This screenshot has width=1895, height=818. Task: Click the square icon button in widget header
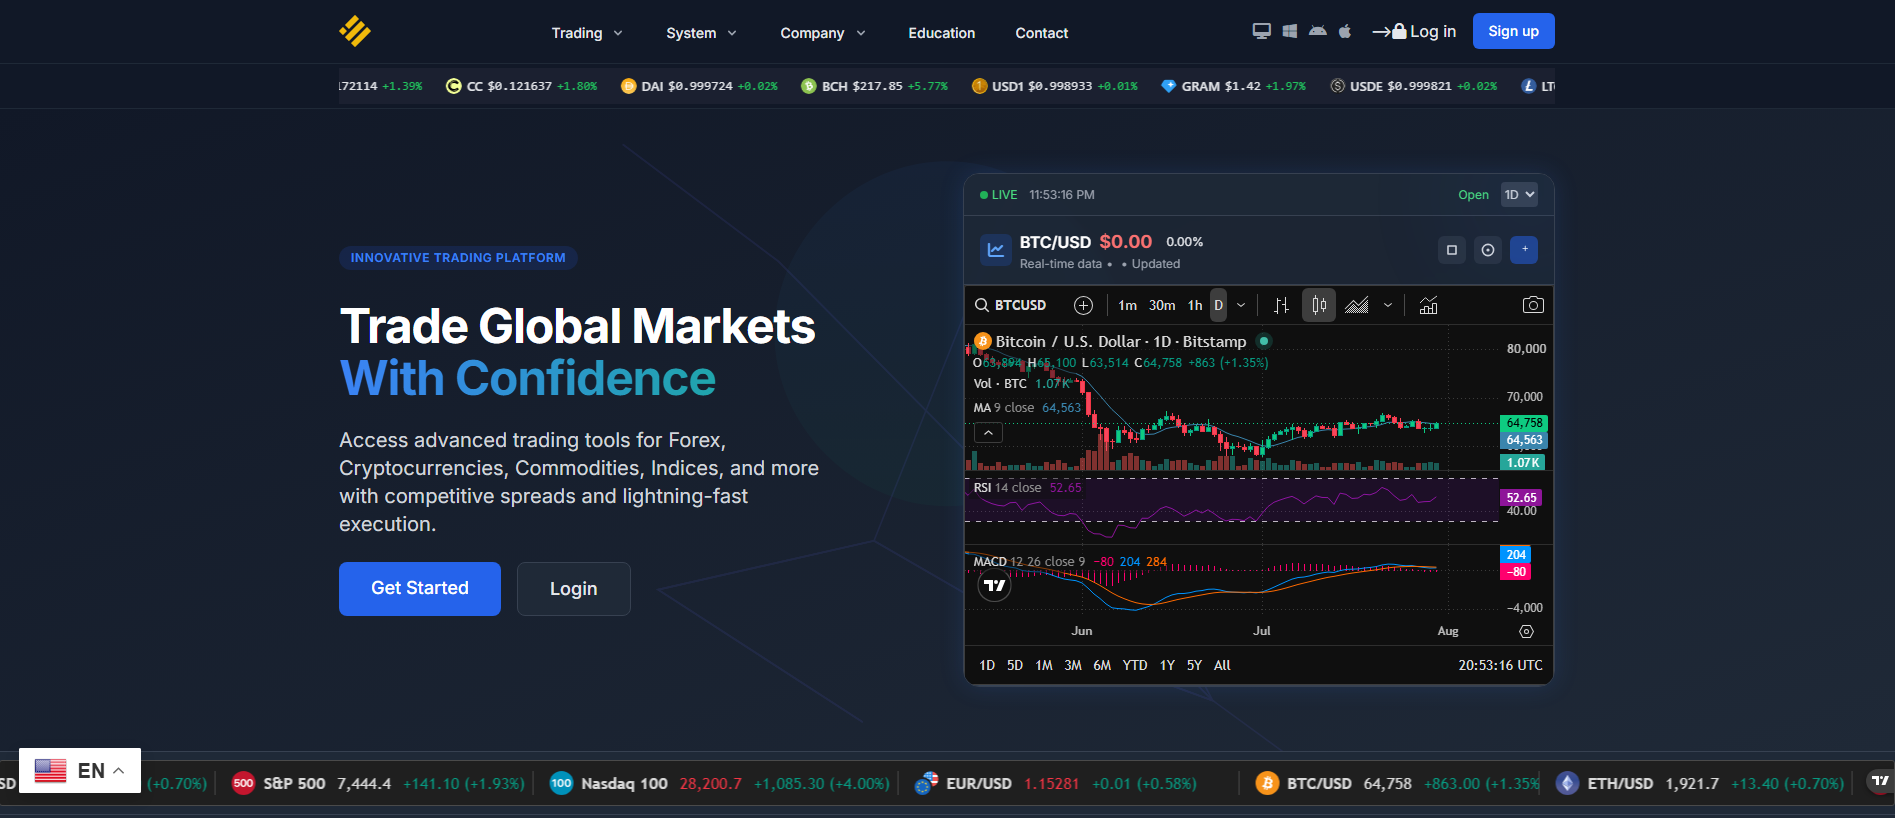click(x=1452, y=250)
